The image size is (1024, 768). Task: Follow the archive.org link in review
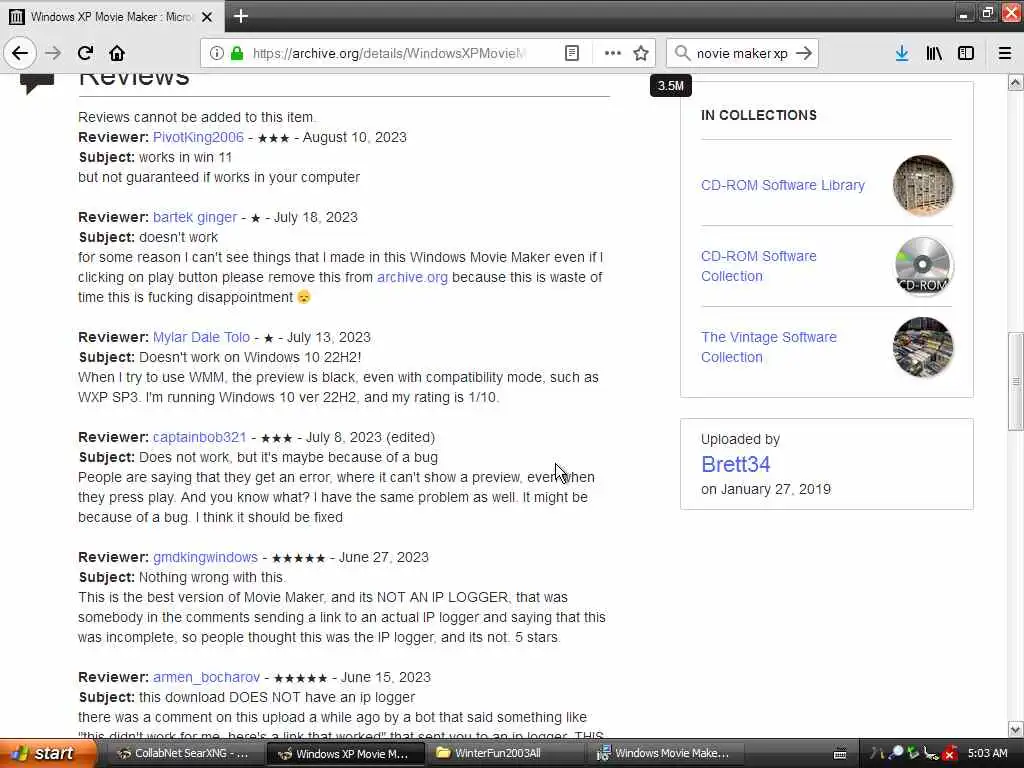pyautogui.click(x=412, y=277)
